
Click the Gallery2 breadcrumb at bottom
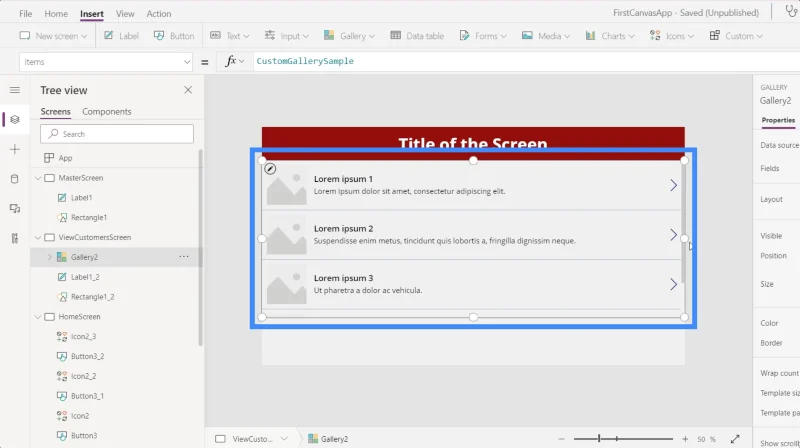click(x=328, y=439)
